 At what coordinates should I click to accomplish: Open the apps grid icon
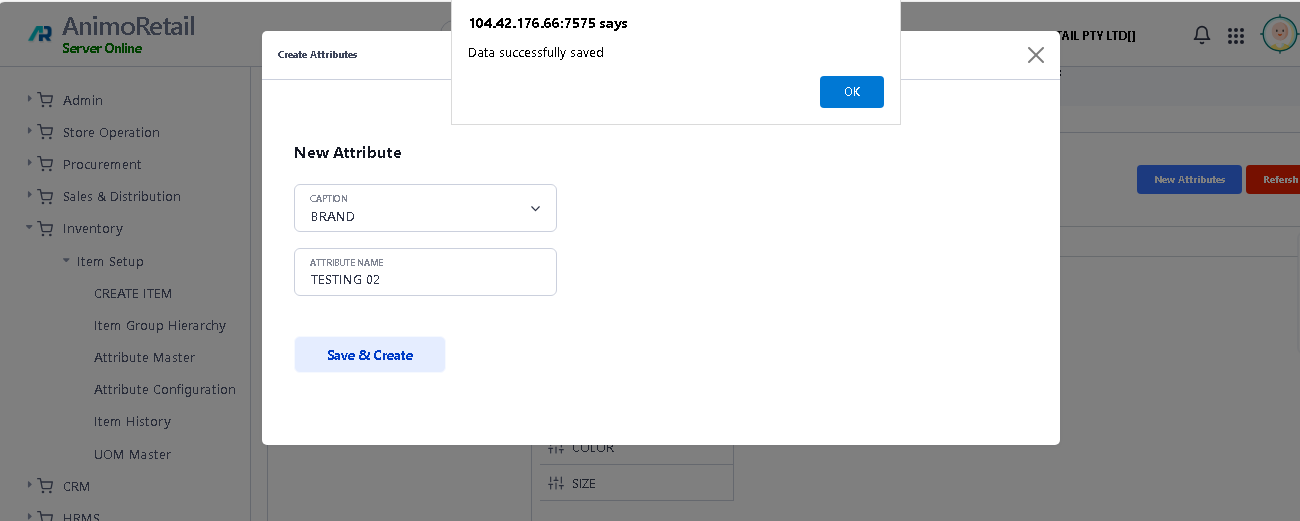point(1235,36)
